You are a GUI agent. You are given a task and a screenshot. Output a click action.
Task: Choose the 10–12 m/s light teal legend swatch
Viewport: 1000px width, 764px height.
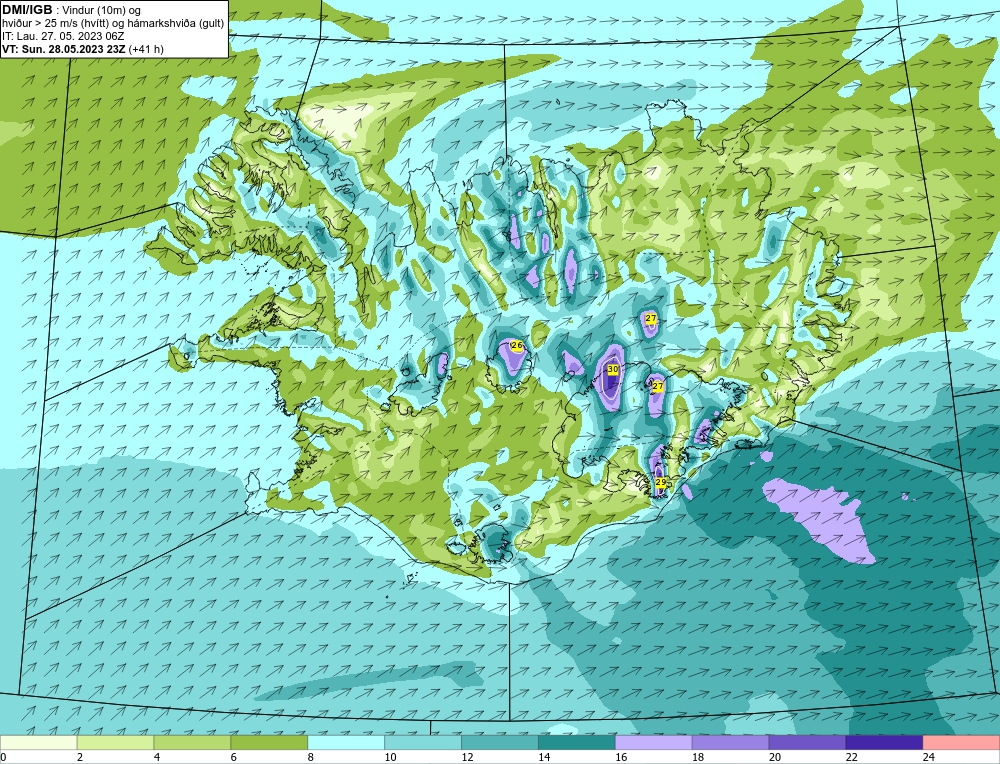click(423, 742)
